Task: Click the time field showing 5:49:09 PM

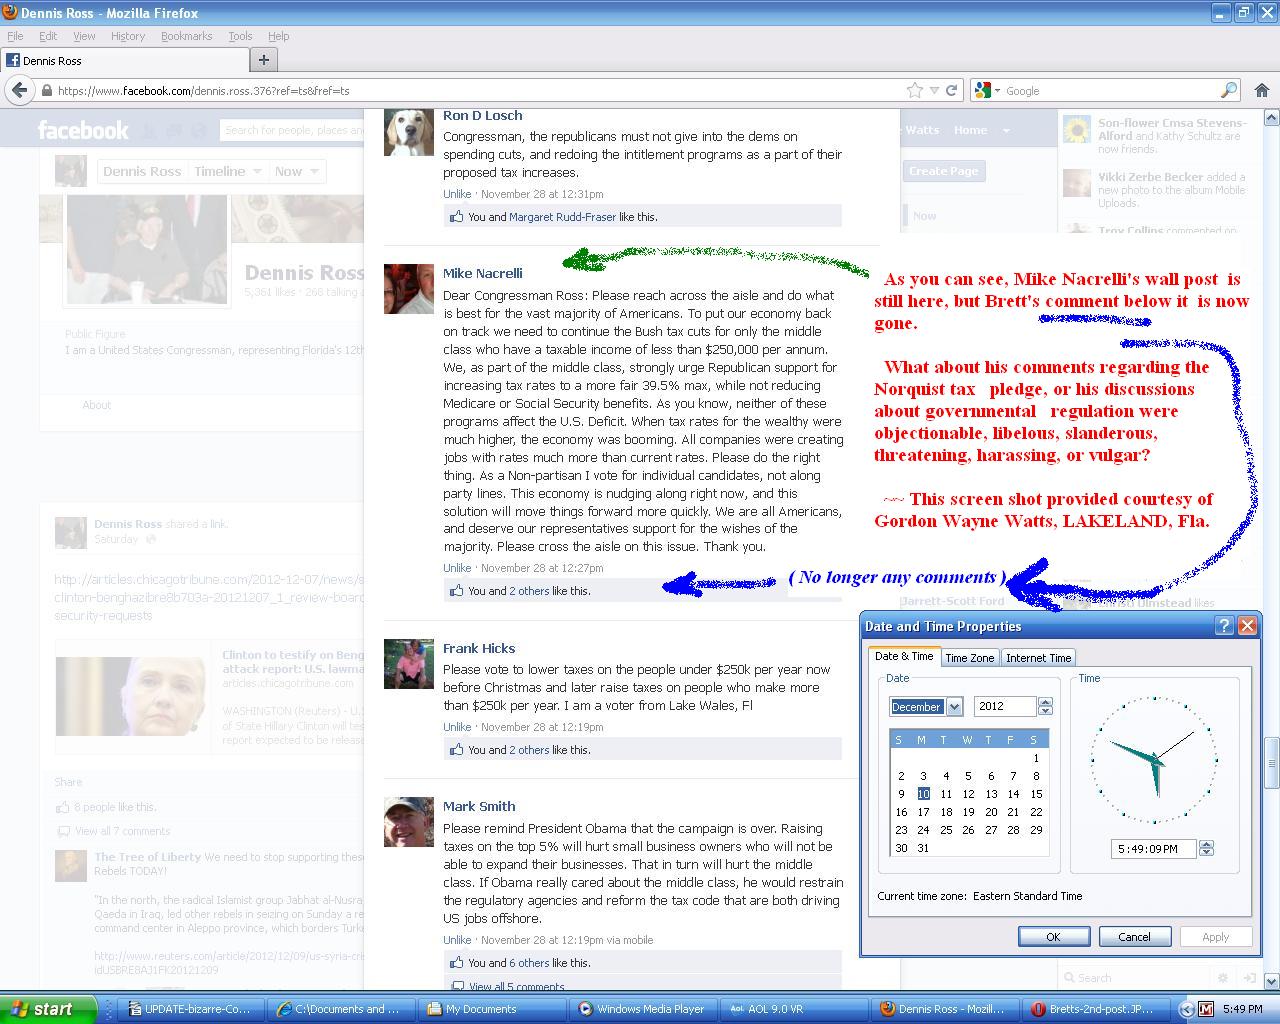Action: pyautogui.click(x=1153, y=849)
